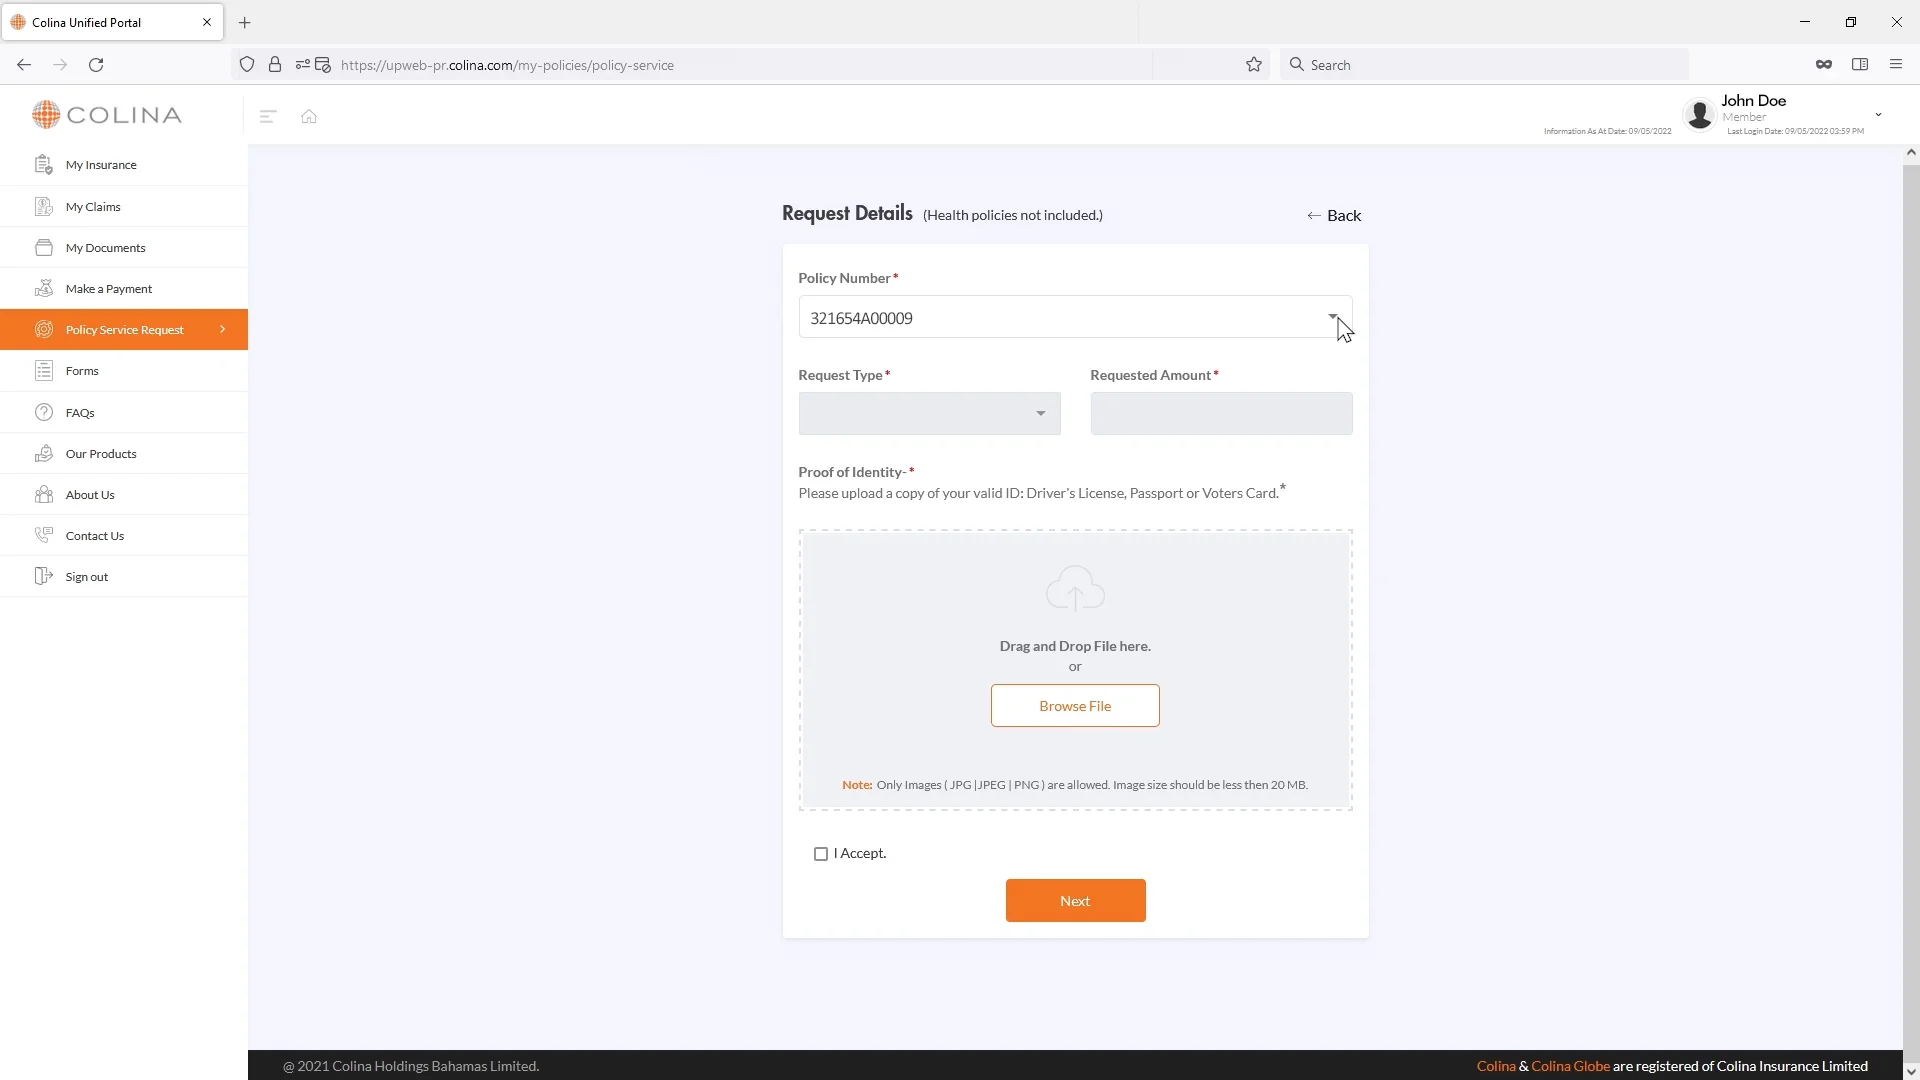Expand user account menu arrow

pos(1878,115)
